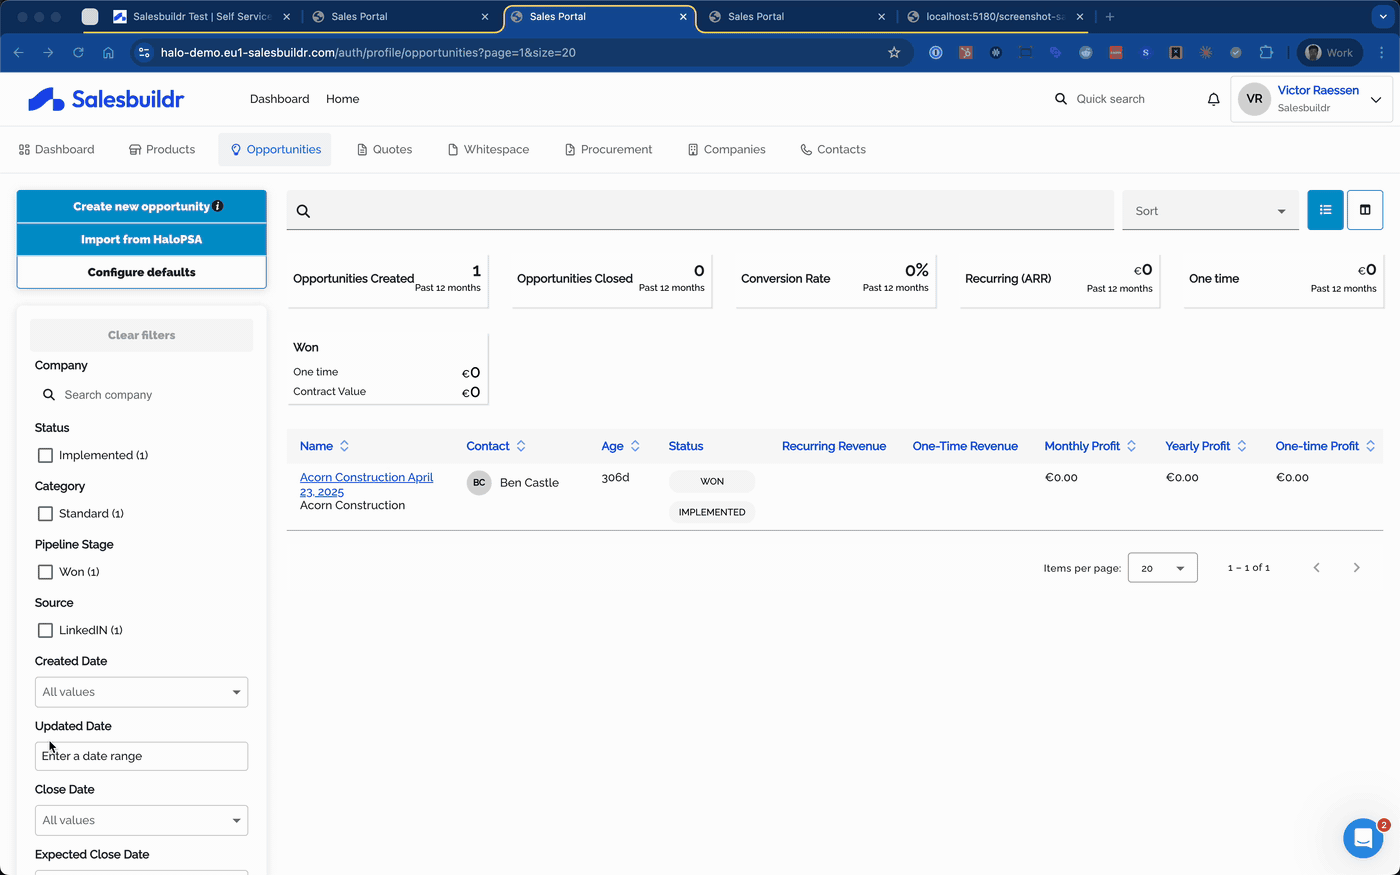Switch to localhost:5180 browser tab
Image resolution: width=1400 pixels, height=875 pixels.
click(994, 16)
